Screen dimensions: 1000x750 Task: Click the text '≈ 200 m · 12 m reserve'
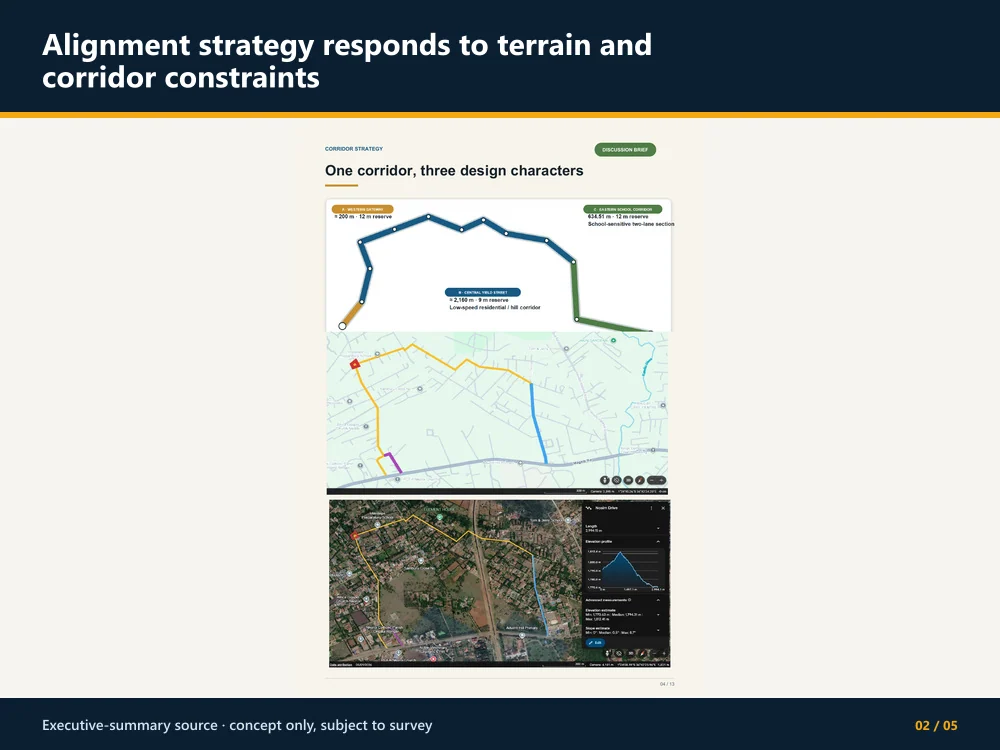(x=363, y=217)
